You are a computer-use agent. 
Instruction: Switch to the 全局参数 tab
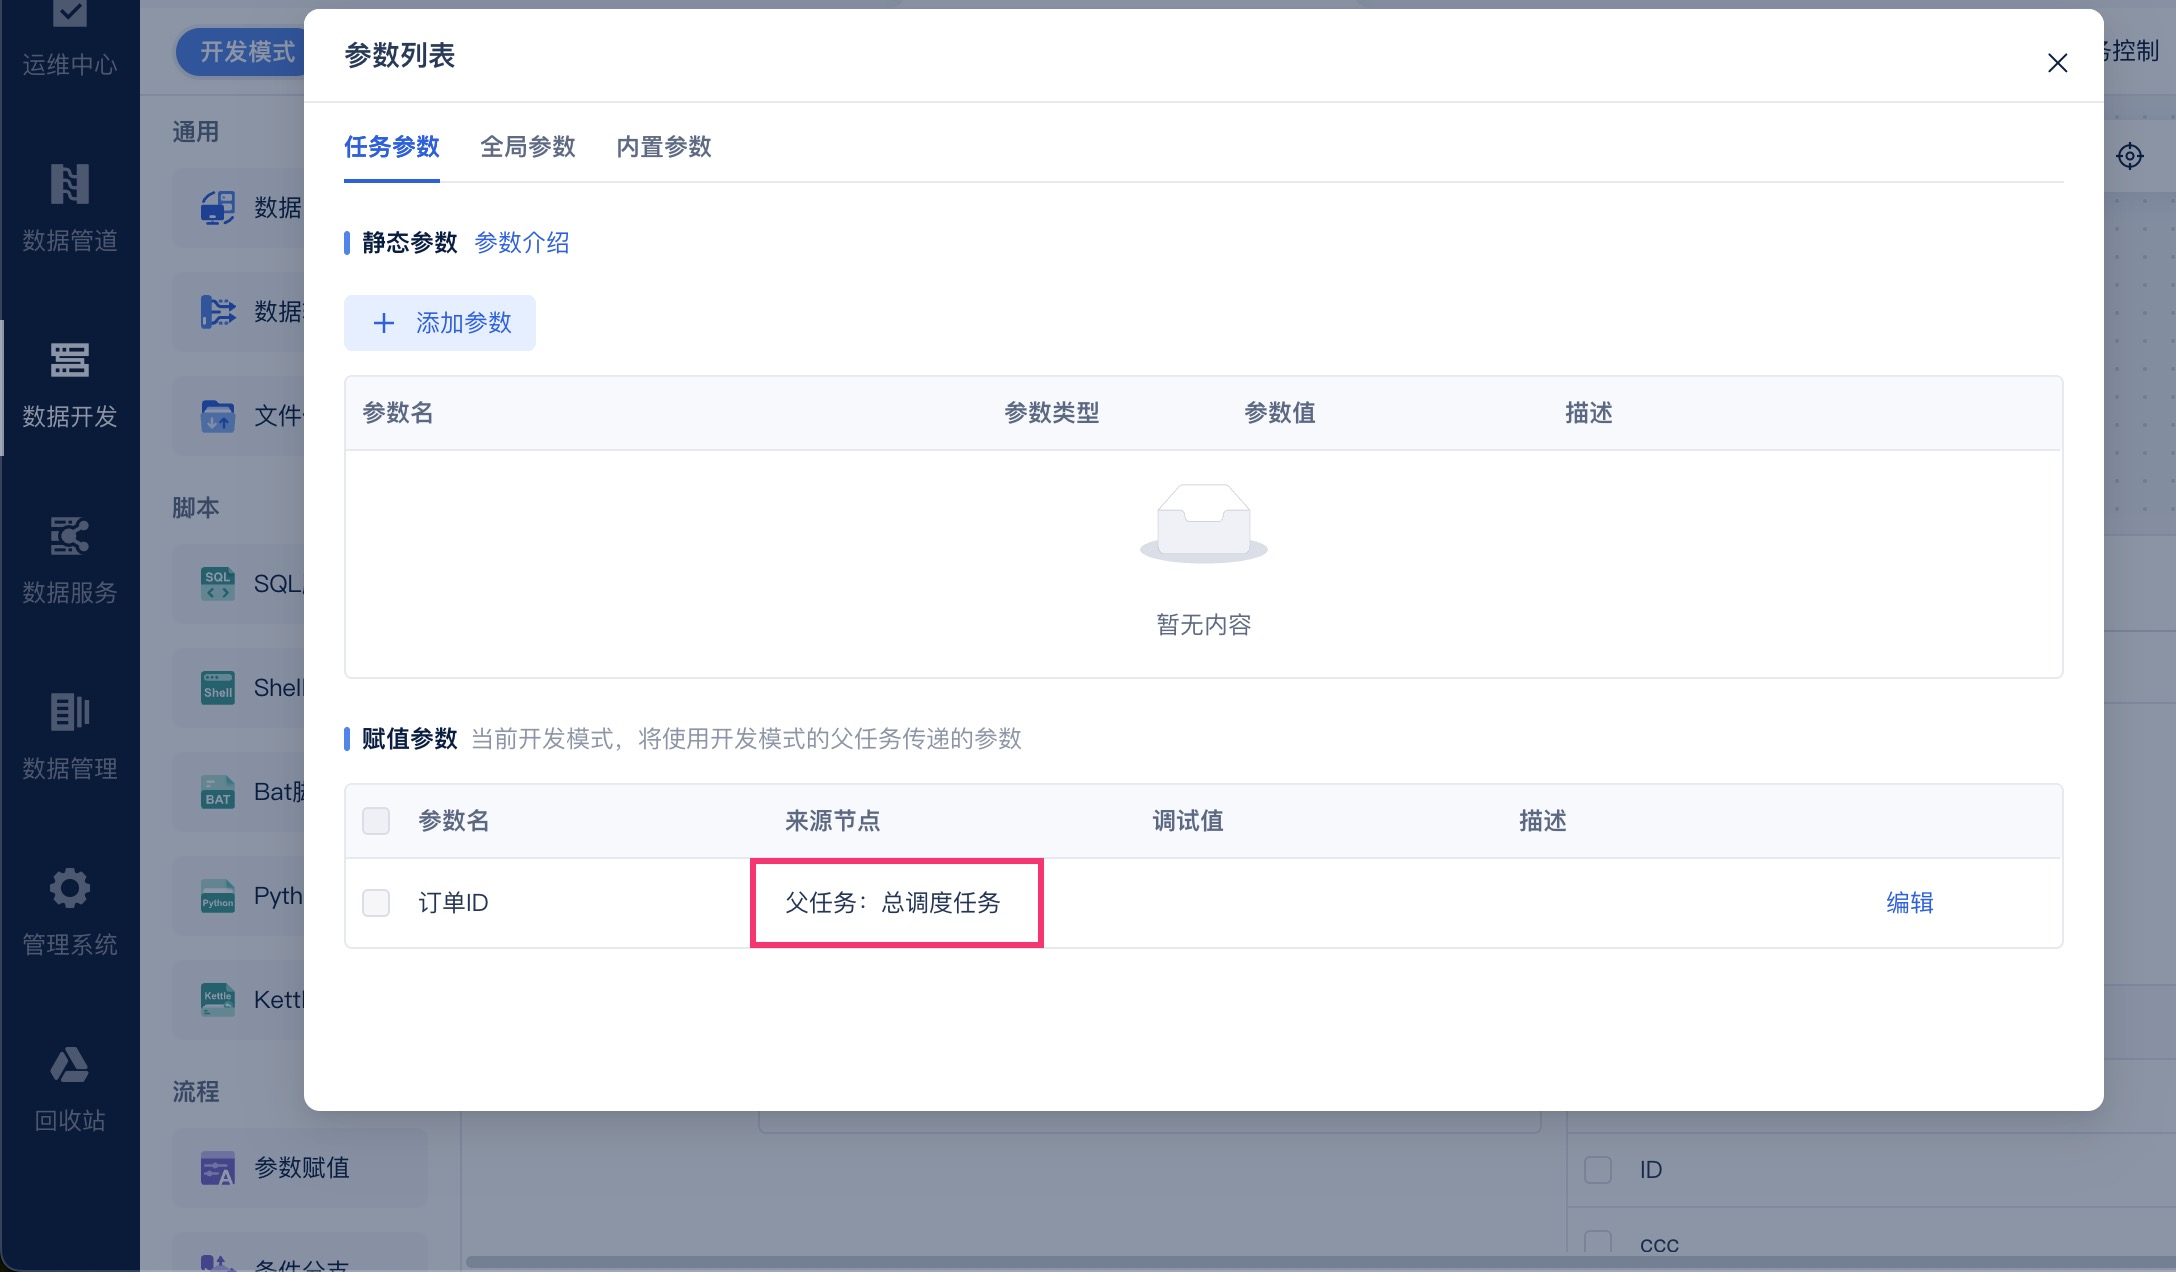point(528,147)
